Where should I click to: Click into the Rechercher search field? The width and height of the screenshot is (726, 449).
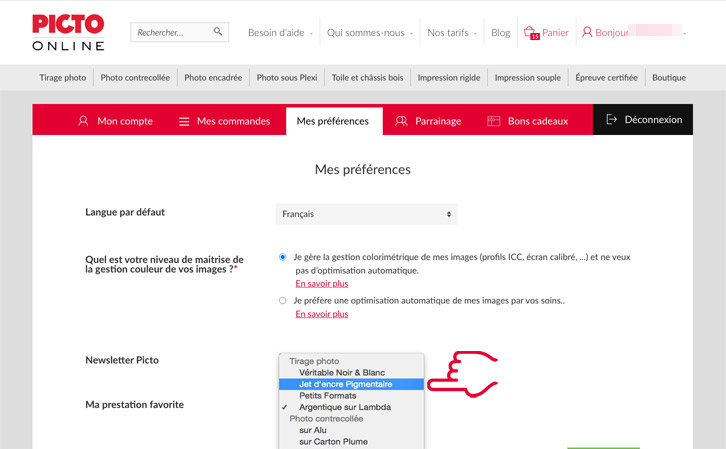168,33
